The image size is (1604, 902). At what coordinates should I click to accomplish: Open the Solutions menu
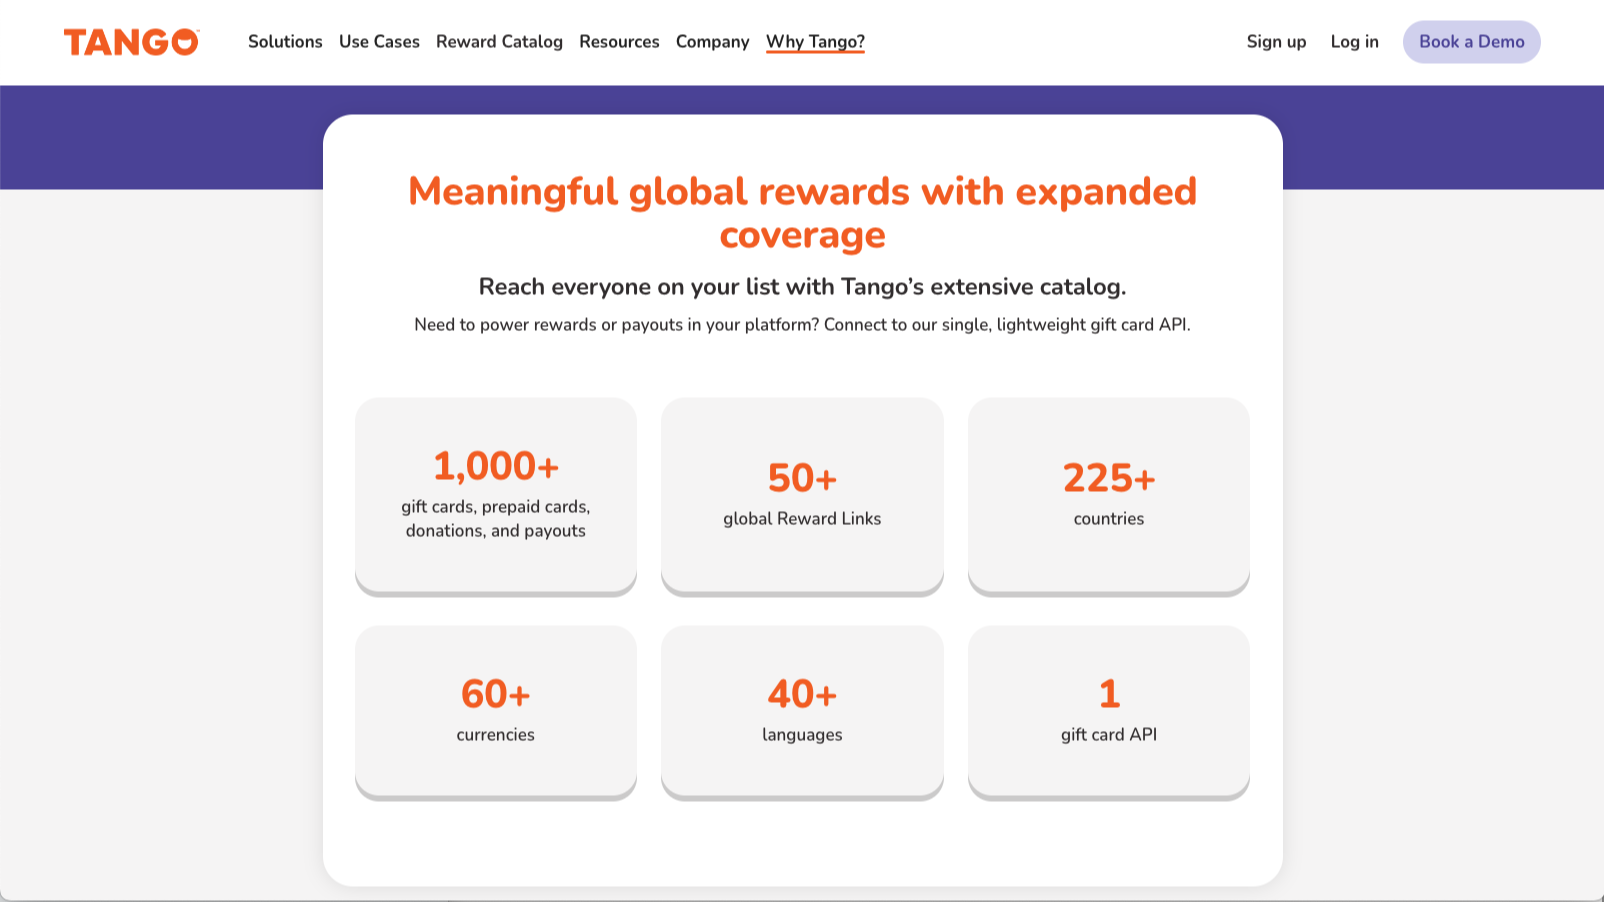pos(285,42)
